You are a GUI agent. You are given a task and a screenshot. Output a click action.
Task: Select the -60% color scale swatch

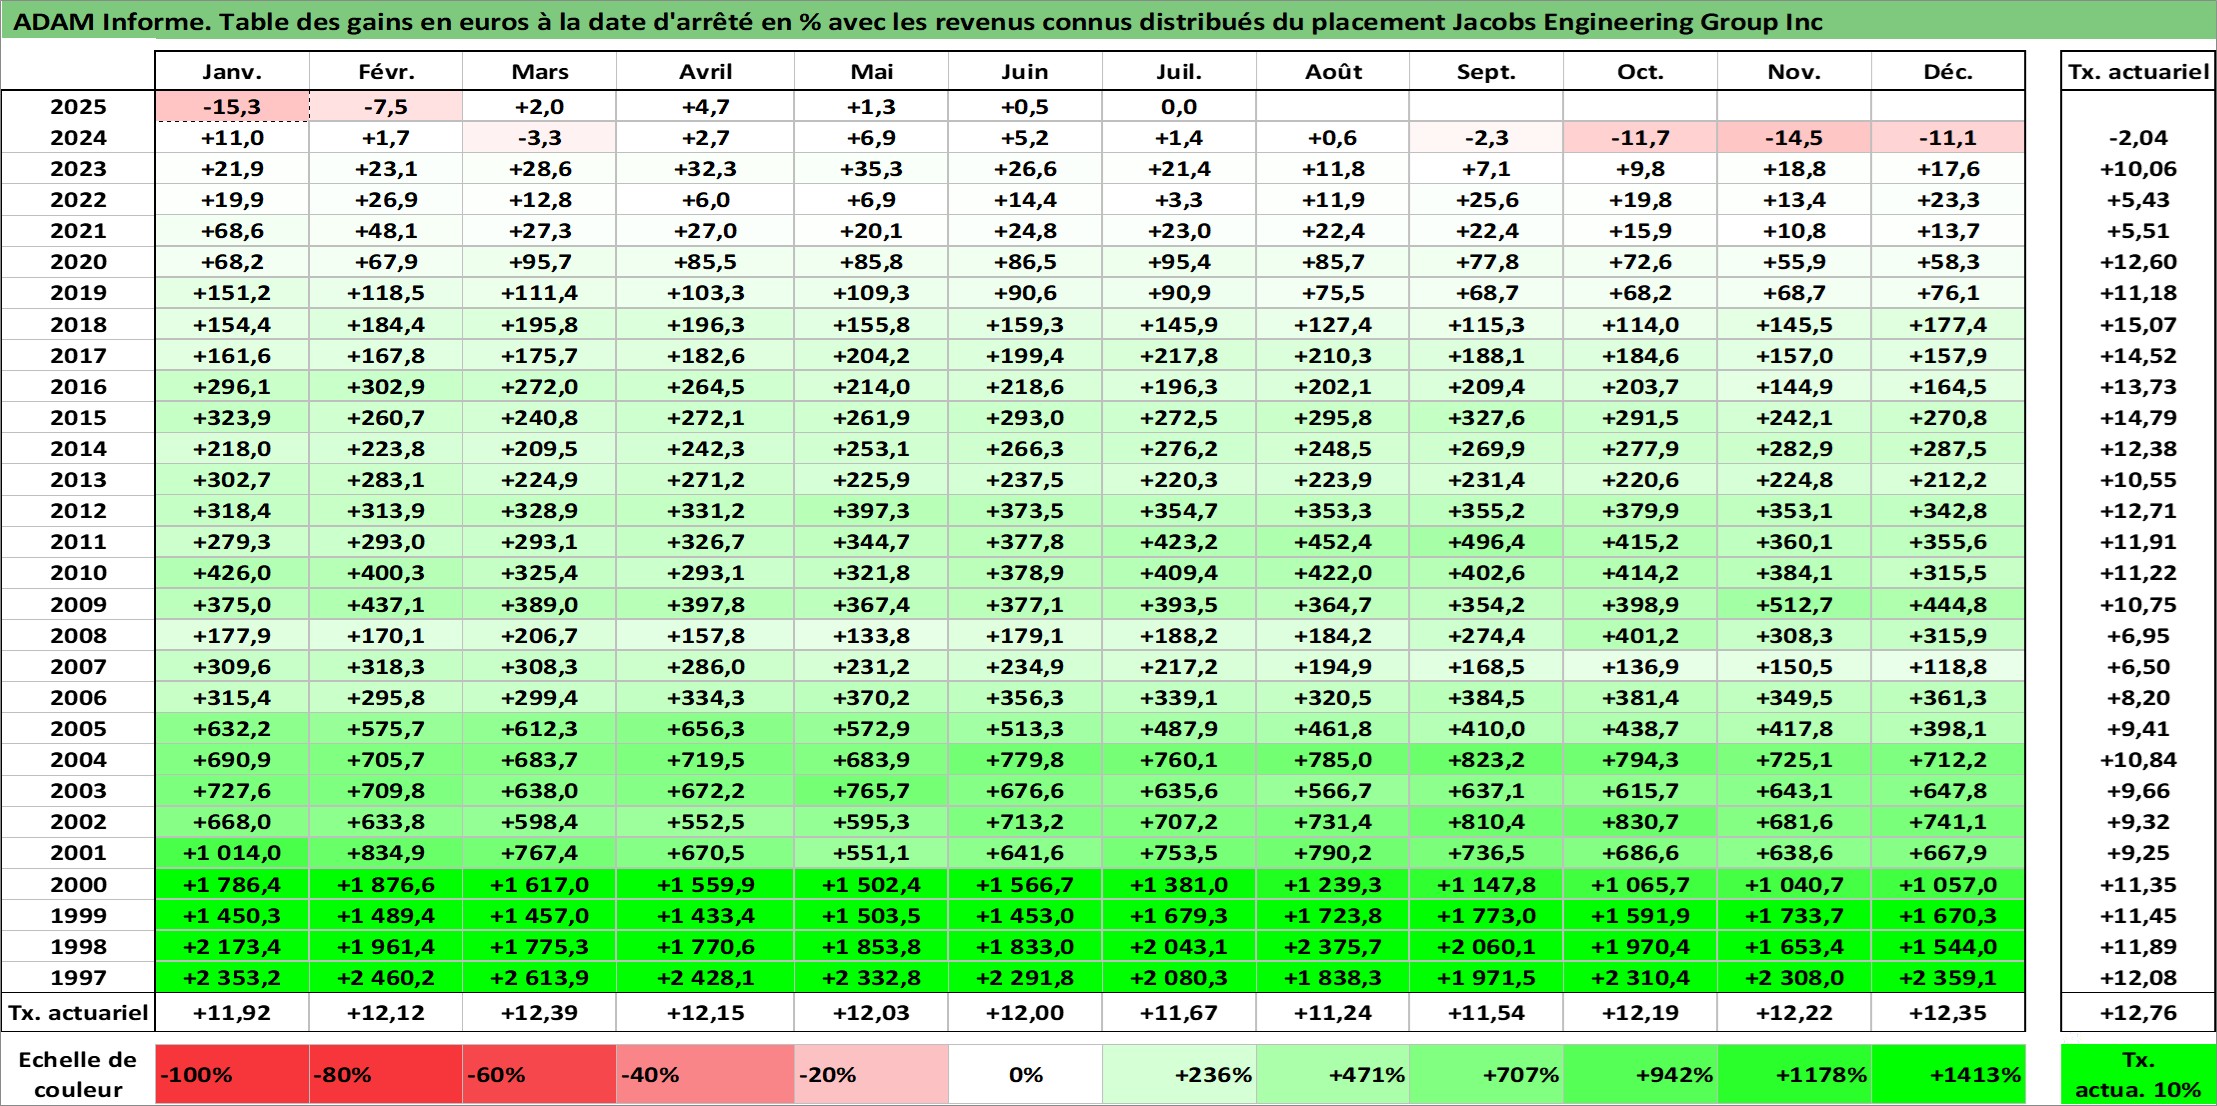pos(539,1074)
